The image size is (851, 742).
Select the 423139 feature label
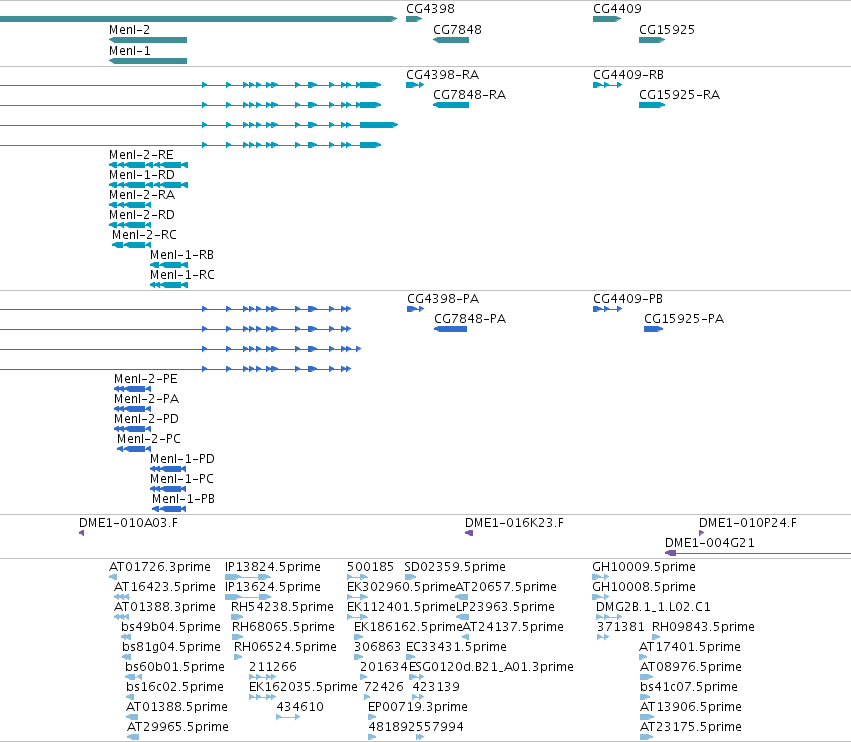(436, 687)
